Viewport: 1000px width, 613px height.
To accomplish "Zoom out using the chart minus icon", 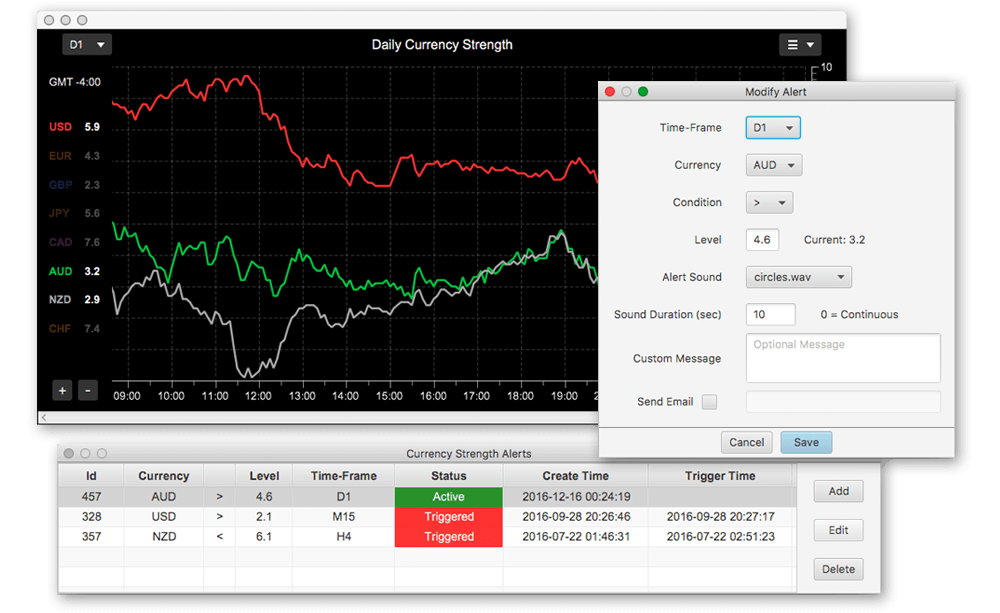I will tap(87, 390).
